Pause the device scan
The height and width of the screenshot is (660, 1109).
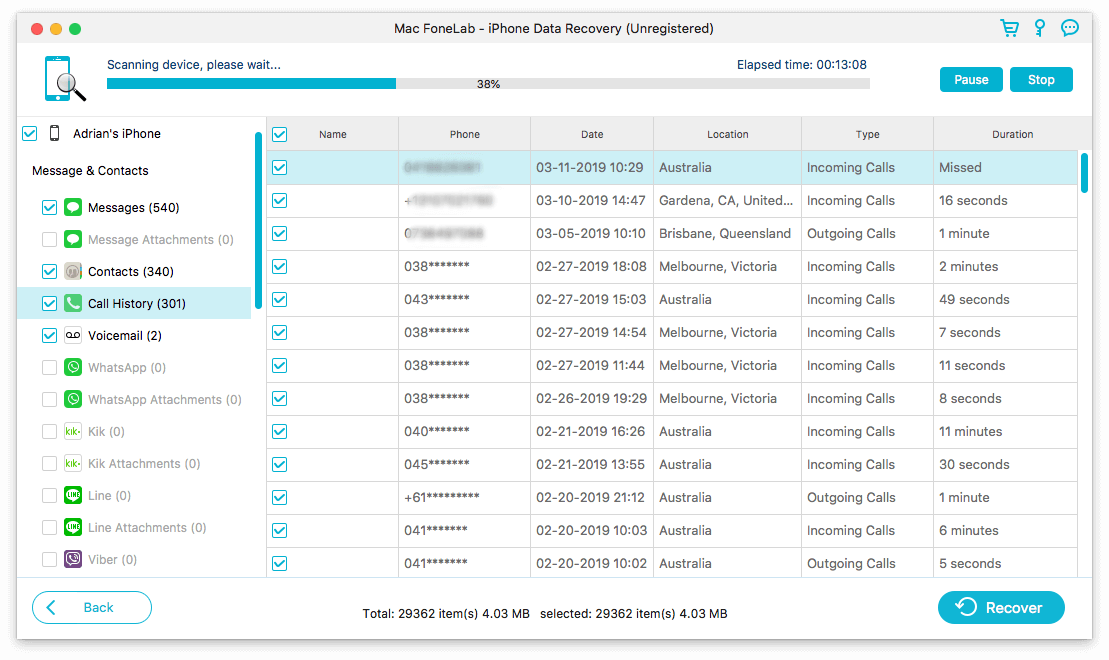coord(970,79)
